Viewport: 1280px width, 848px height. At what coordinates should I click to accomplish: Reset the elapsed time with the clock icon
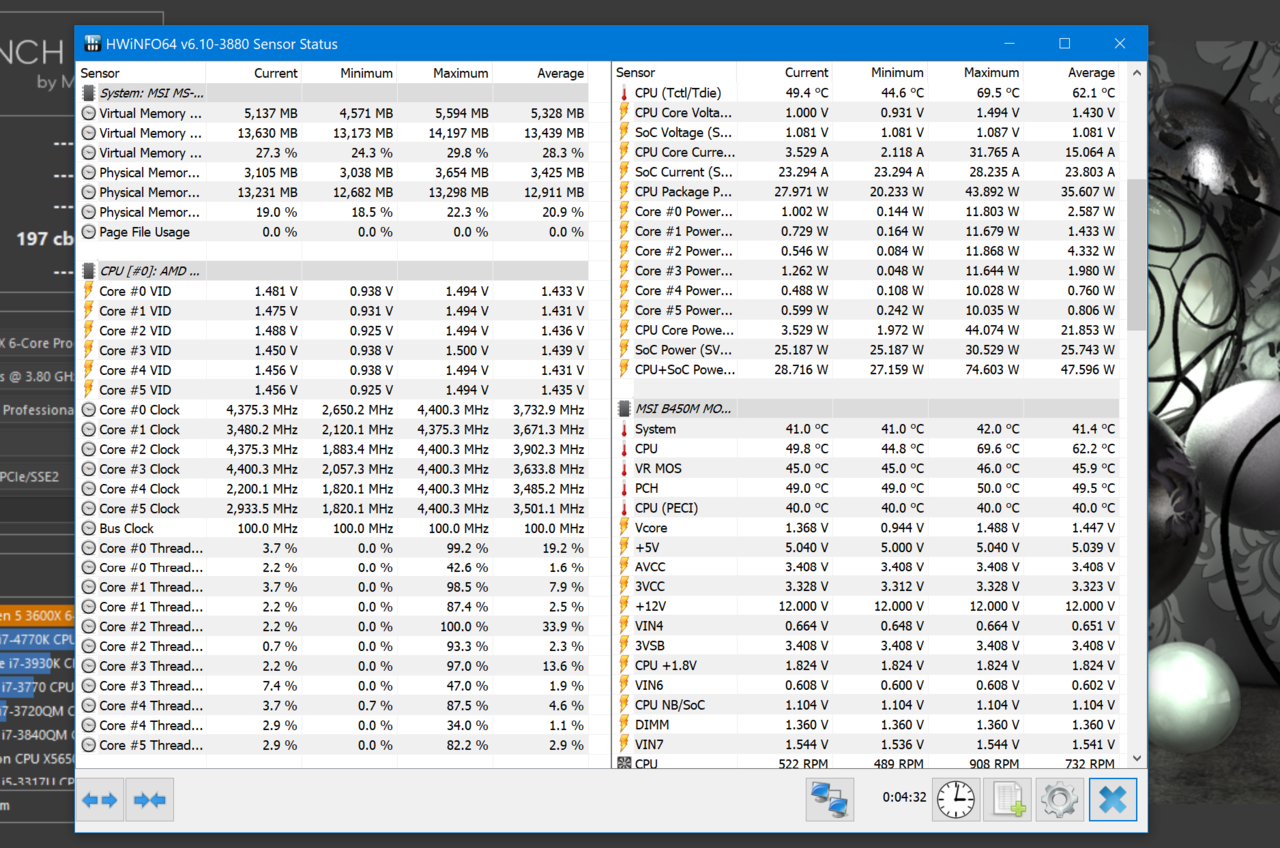tap(956, 800)
